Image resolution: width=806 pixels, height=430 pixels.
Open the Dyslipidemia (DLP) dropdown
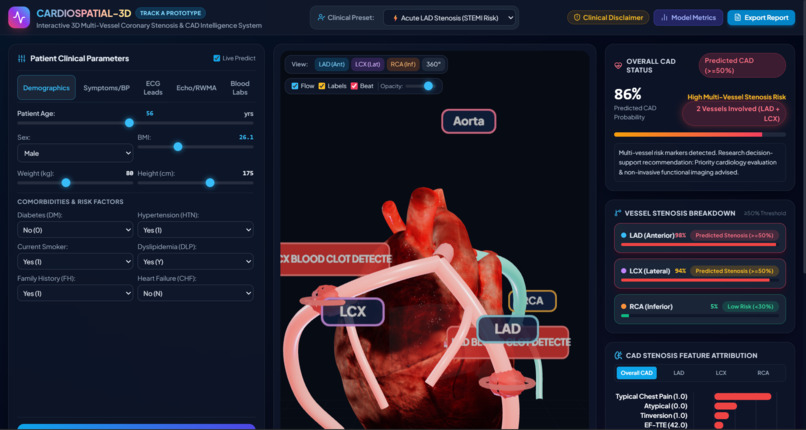[x=195, y=261]
